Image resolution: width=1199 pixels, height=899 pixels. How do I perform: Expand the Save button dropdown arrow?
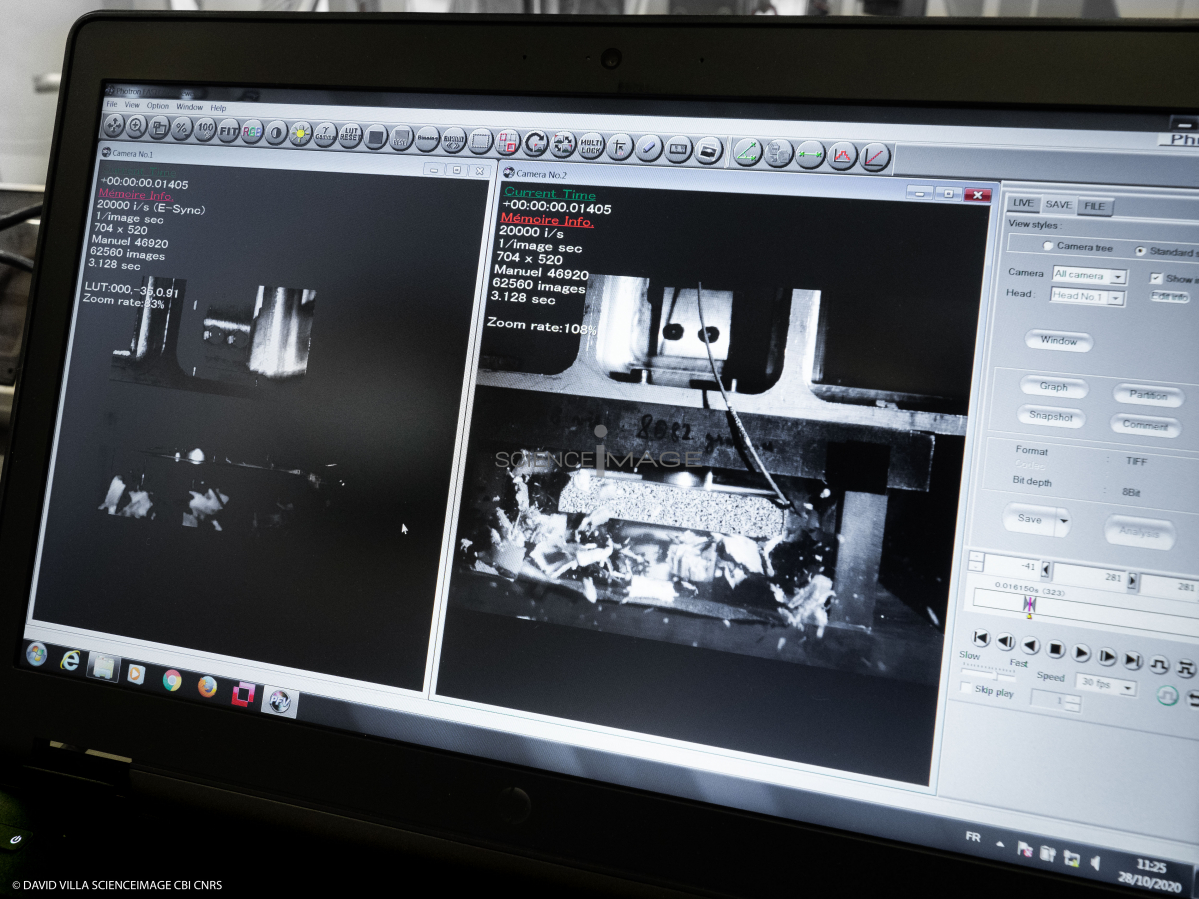click(x=1063, y=522)
